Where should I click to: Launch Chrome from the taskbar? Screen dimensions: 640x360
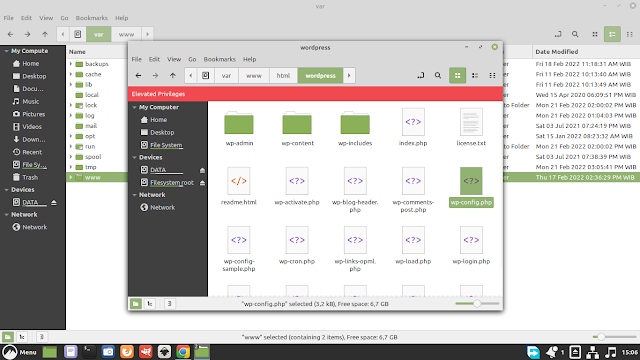(183, 352)
